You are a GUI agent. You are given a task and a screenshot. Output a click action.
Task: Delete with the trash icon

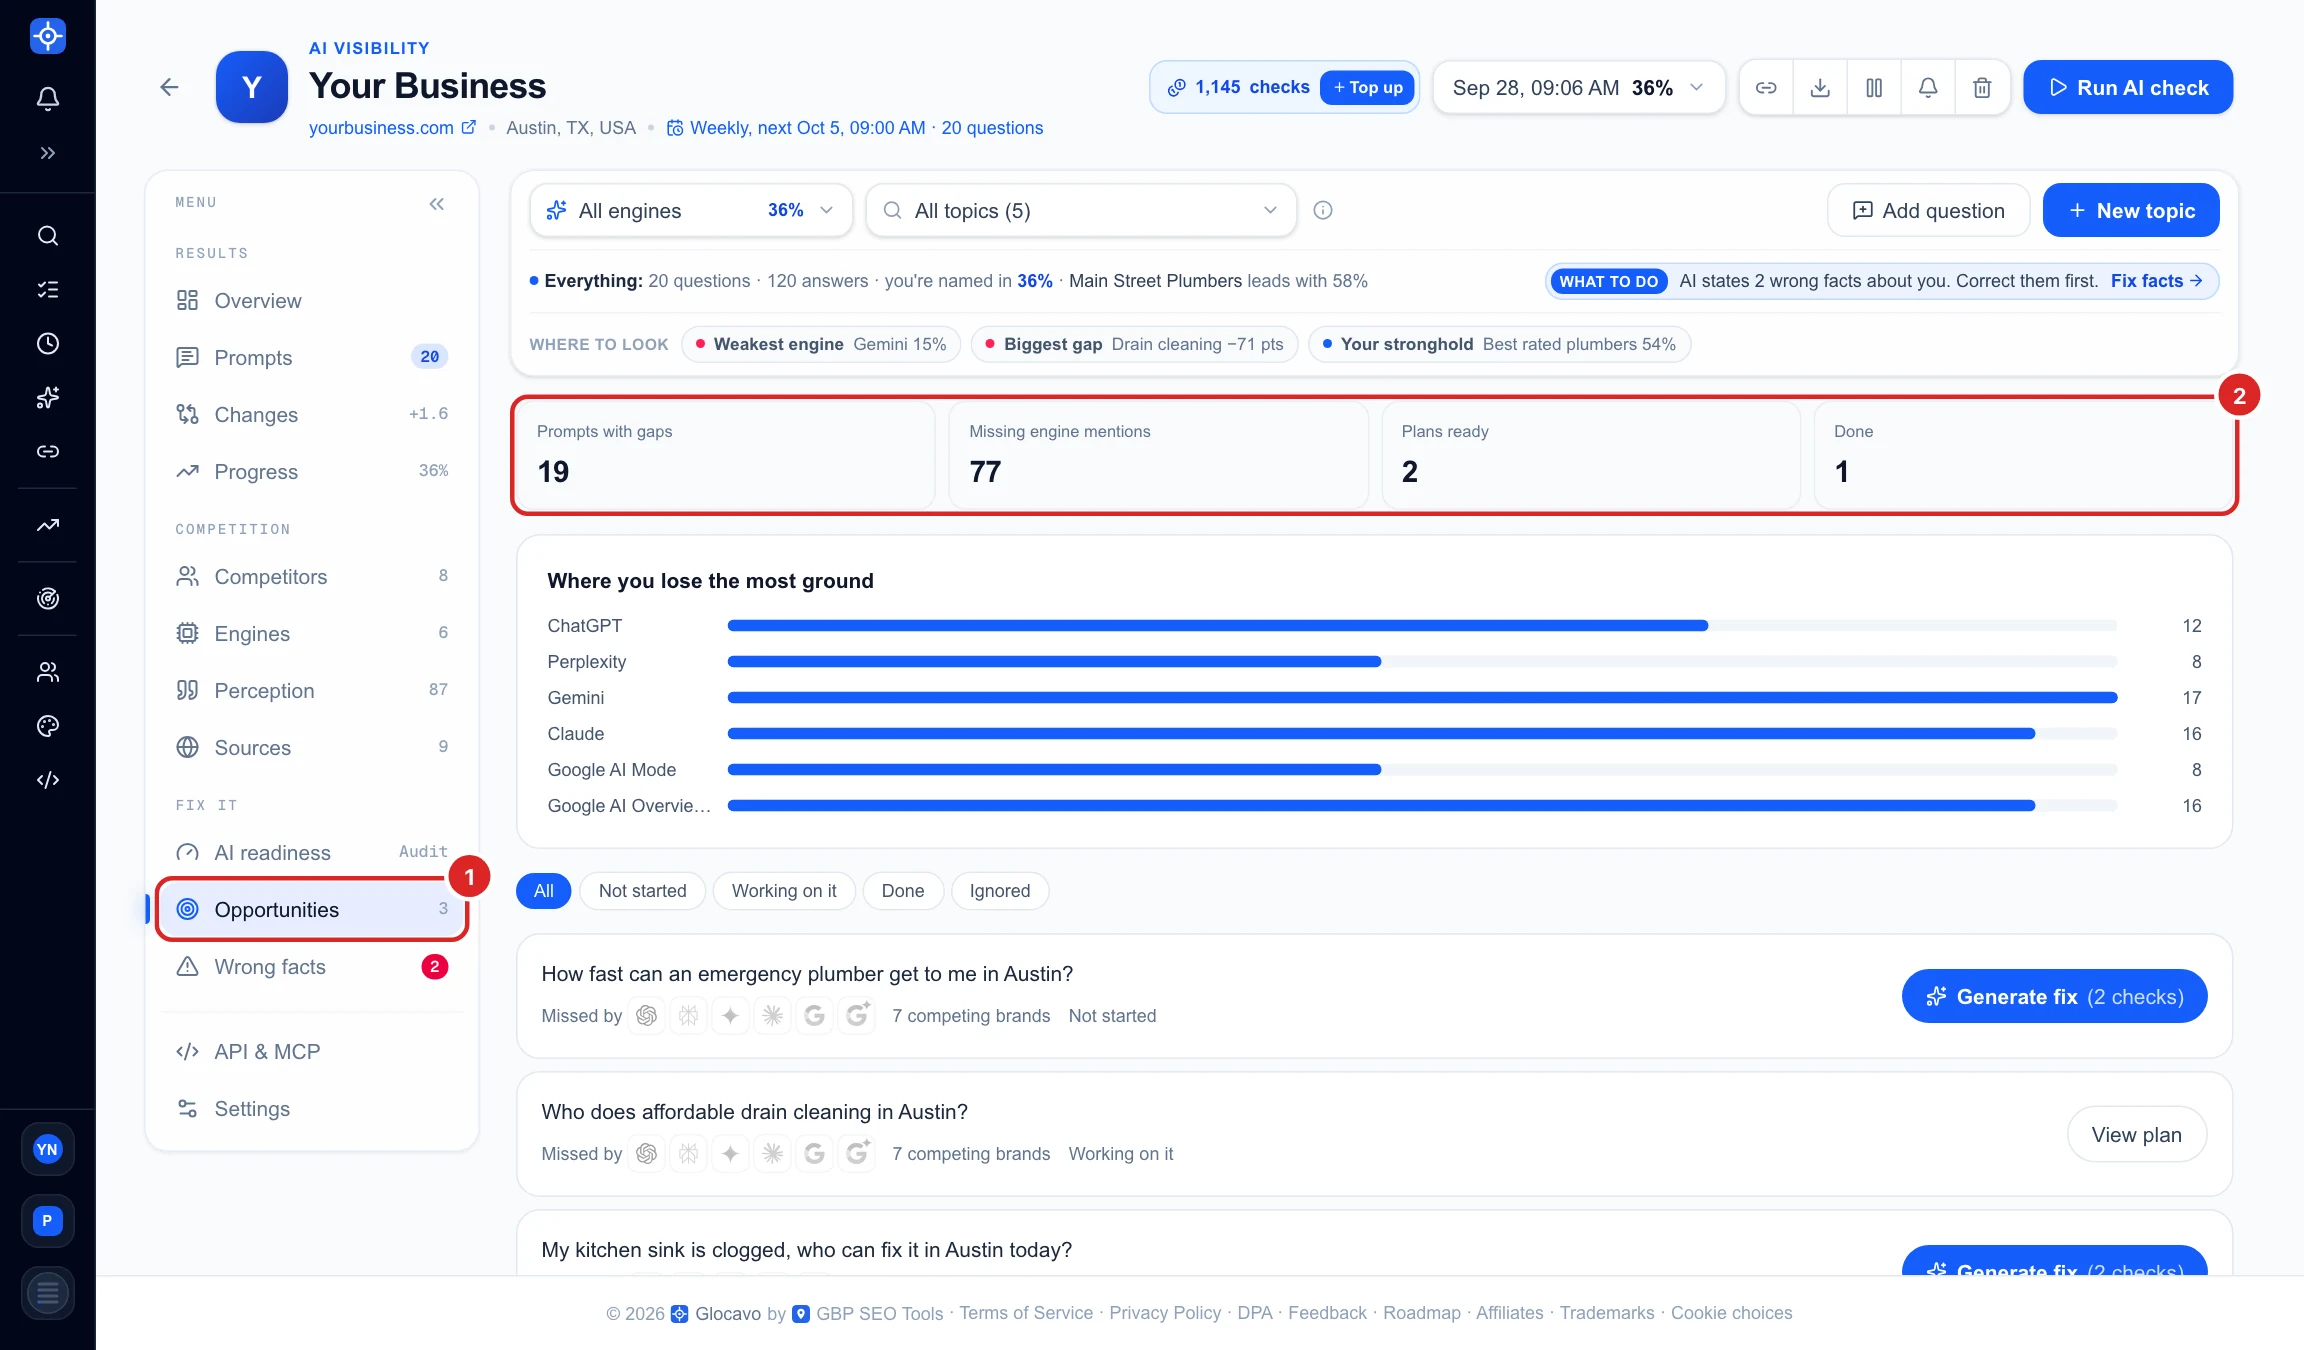pyautogui.click(x=1982, y=88)
